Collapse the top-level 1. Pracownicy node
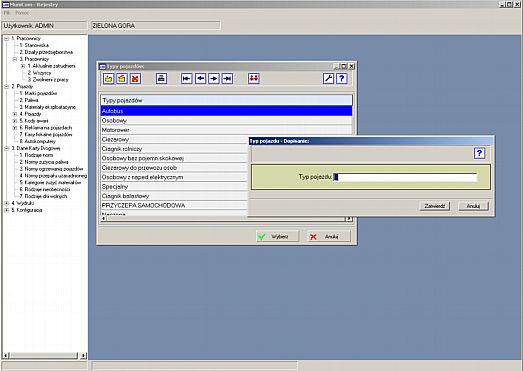Screen dimensions: 523x371 (x=7, y=39)
